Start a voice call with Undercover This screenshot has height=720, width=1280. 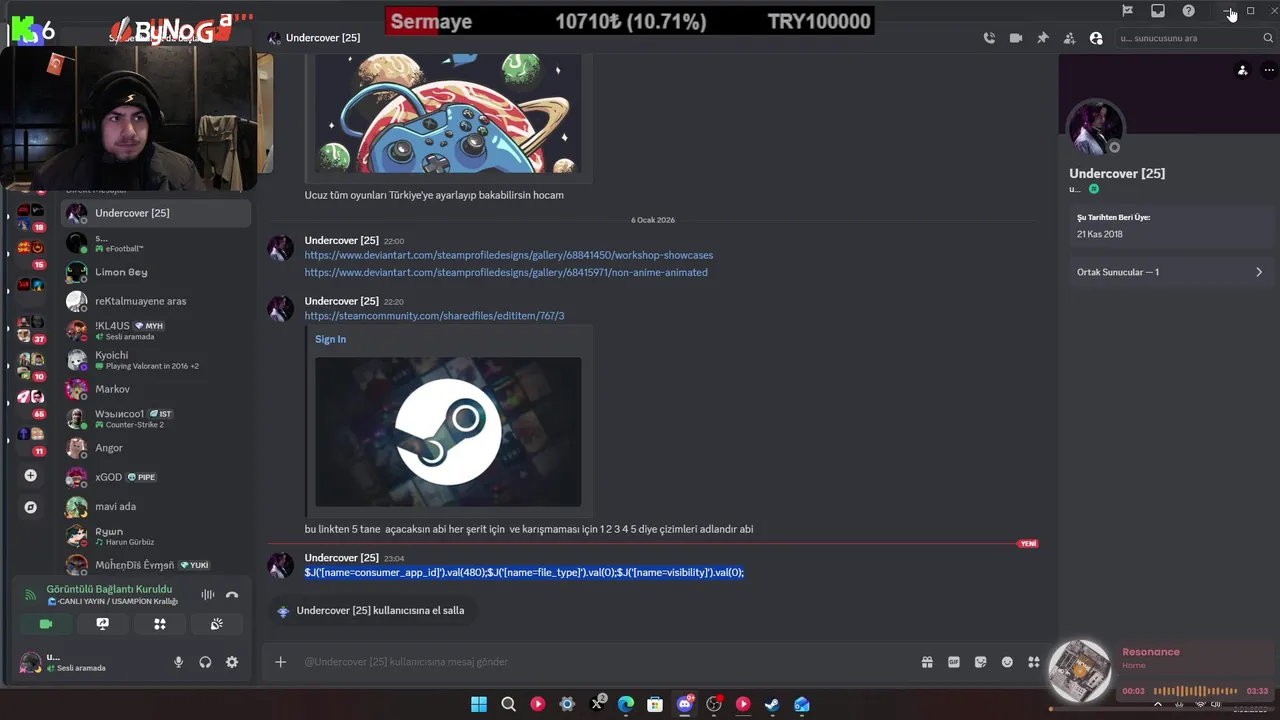989,38
